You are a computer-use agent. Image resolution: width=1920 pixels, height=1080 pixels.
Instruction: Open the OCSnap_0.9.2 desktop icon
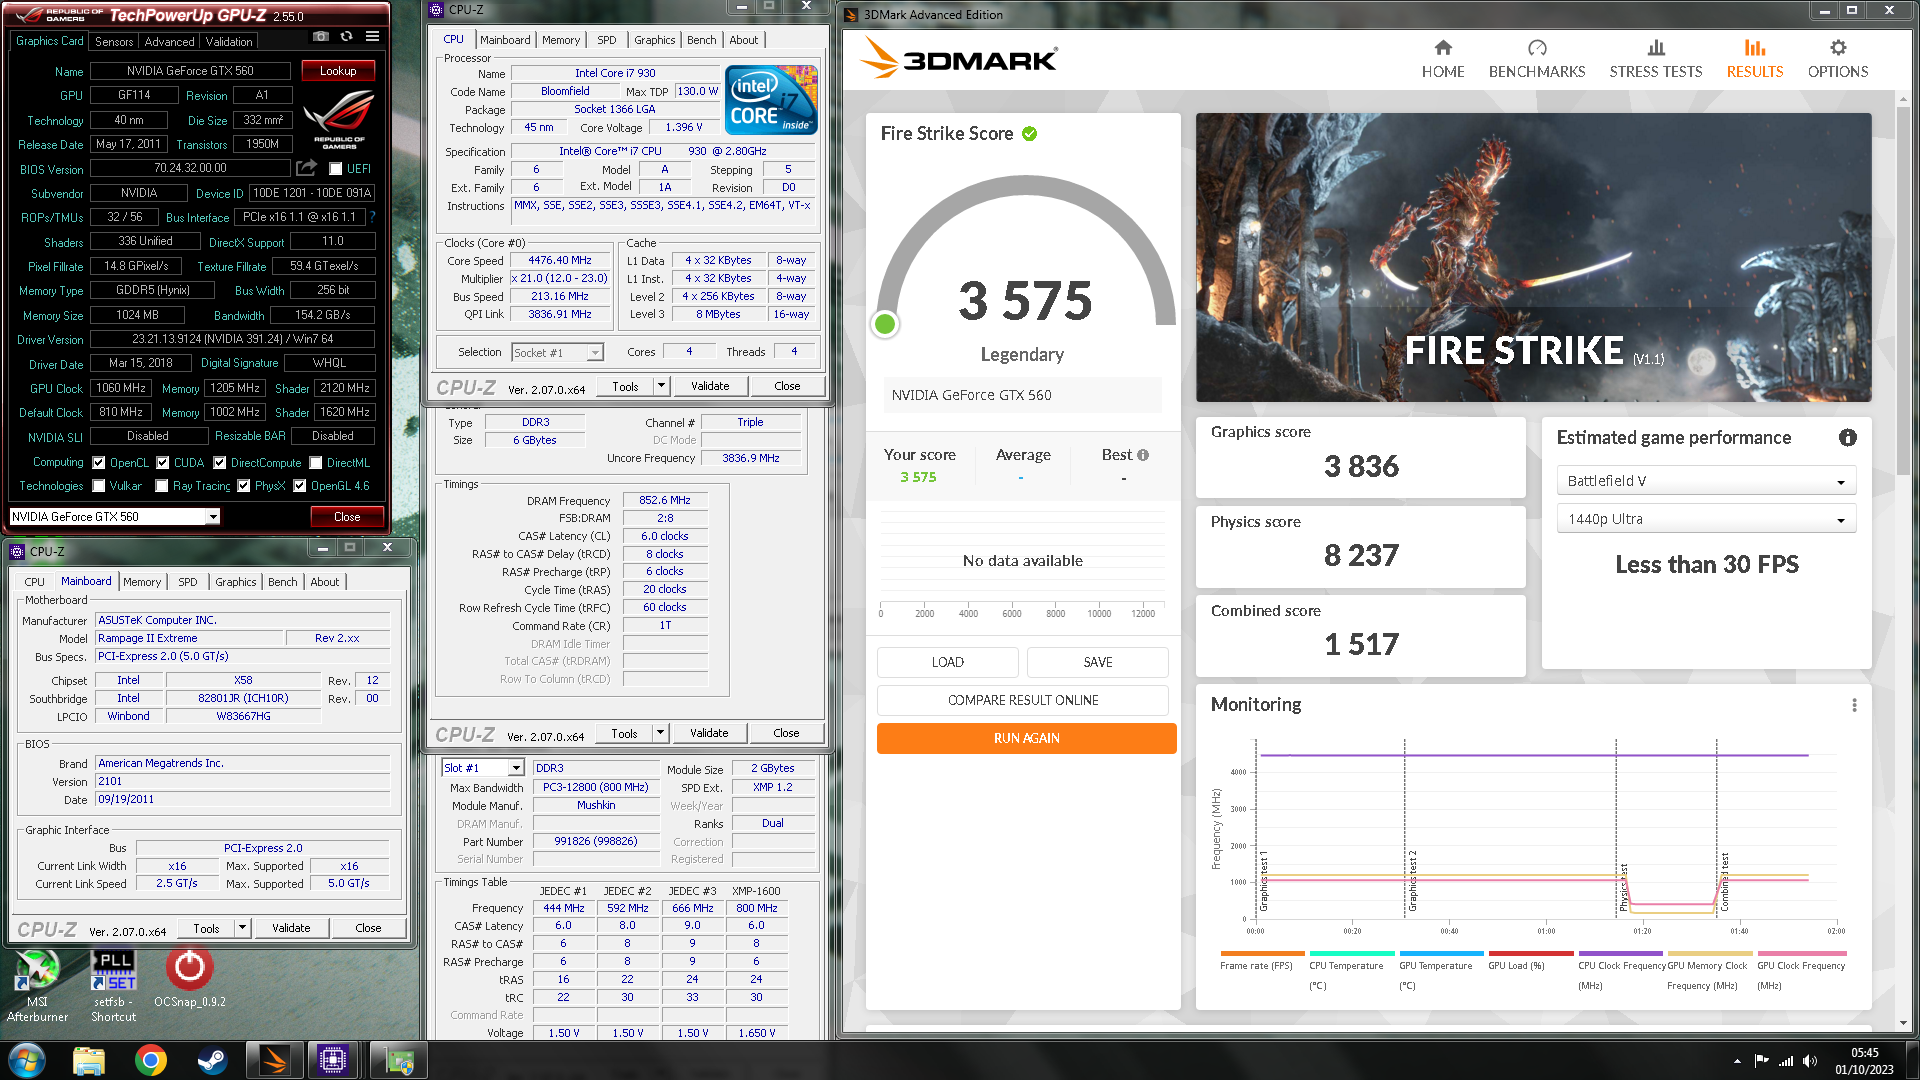(x=189, y=978)
